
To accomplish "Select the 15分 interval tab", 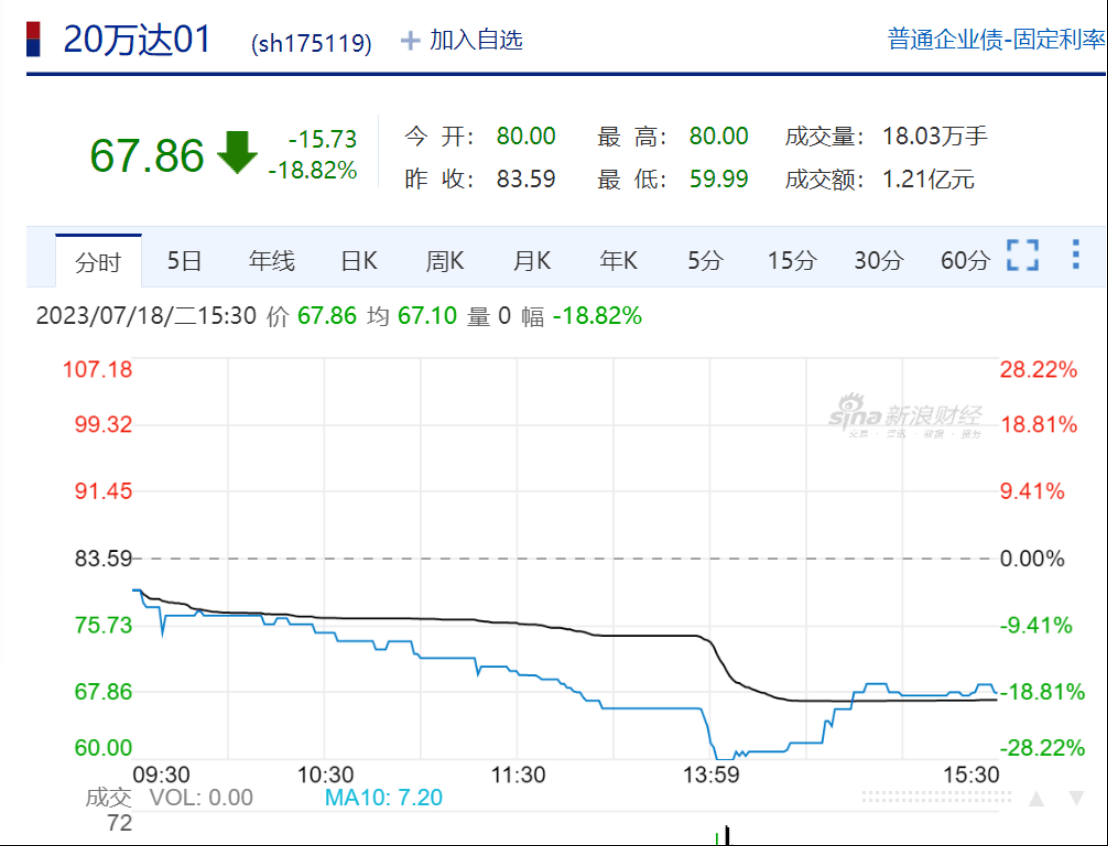I will pos(791,261).
